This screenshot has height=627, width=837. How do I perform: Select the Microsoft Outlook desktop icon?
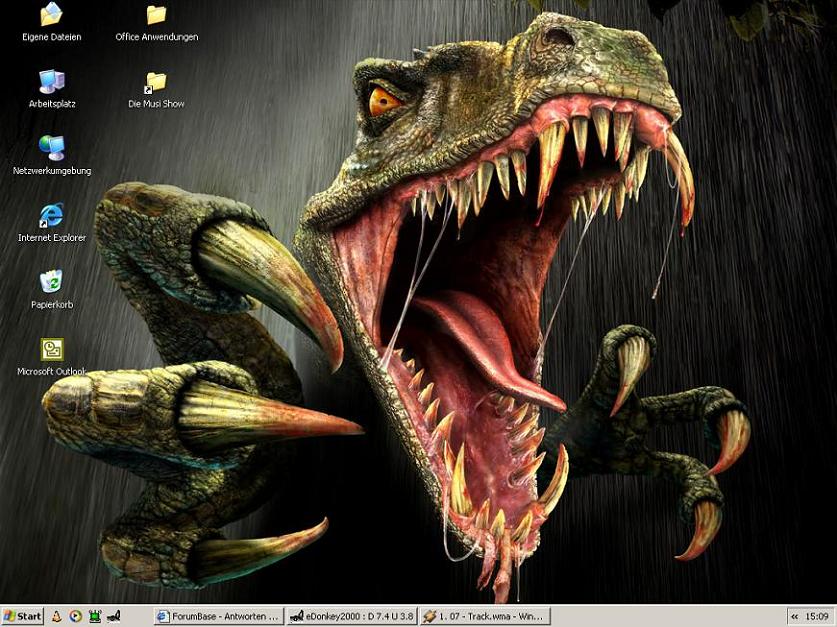click(52, 356)
